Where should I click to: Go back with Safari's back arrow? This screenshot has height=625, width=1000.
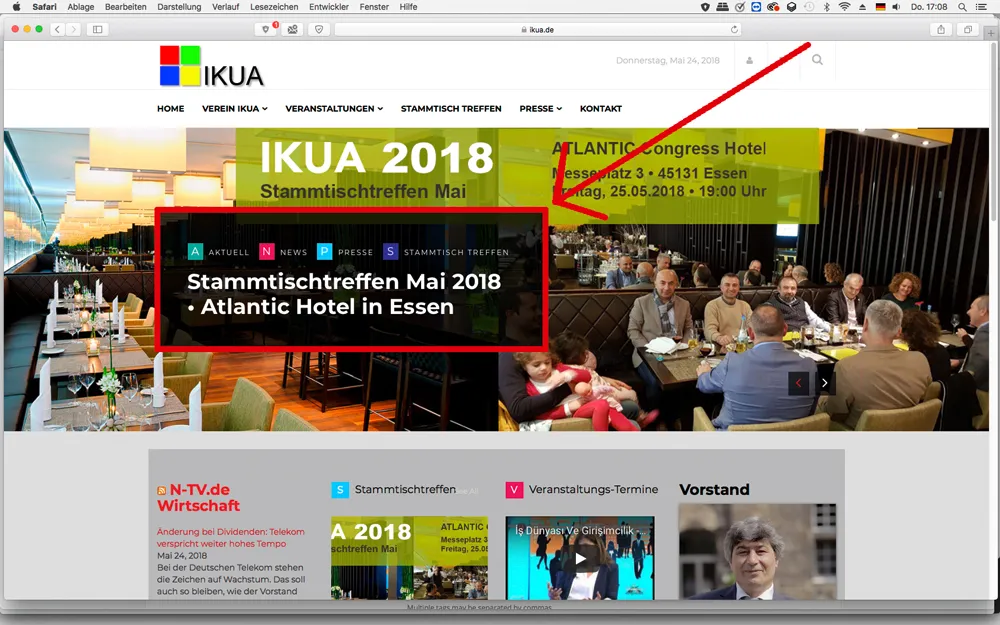pyautogui.click(x=57, y=29)
